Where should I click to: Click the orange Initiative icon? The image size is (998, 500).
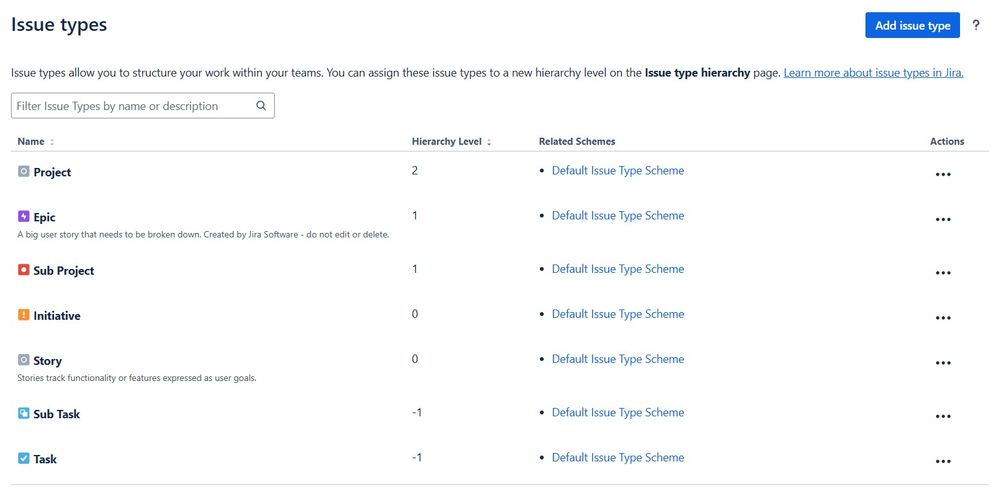(x=24, y=315)
